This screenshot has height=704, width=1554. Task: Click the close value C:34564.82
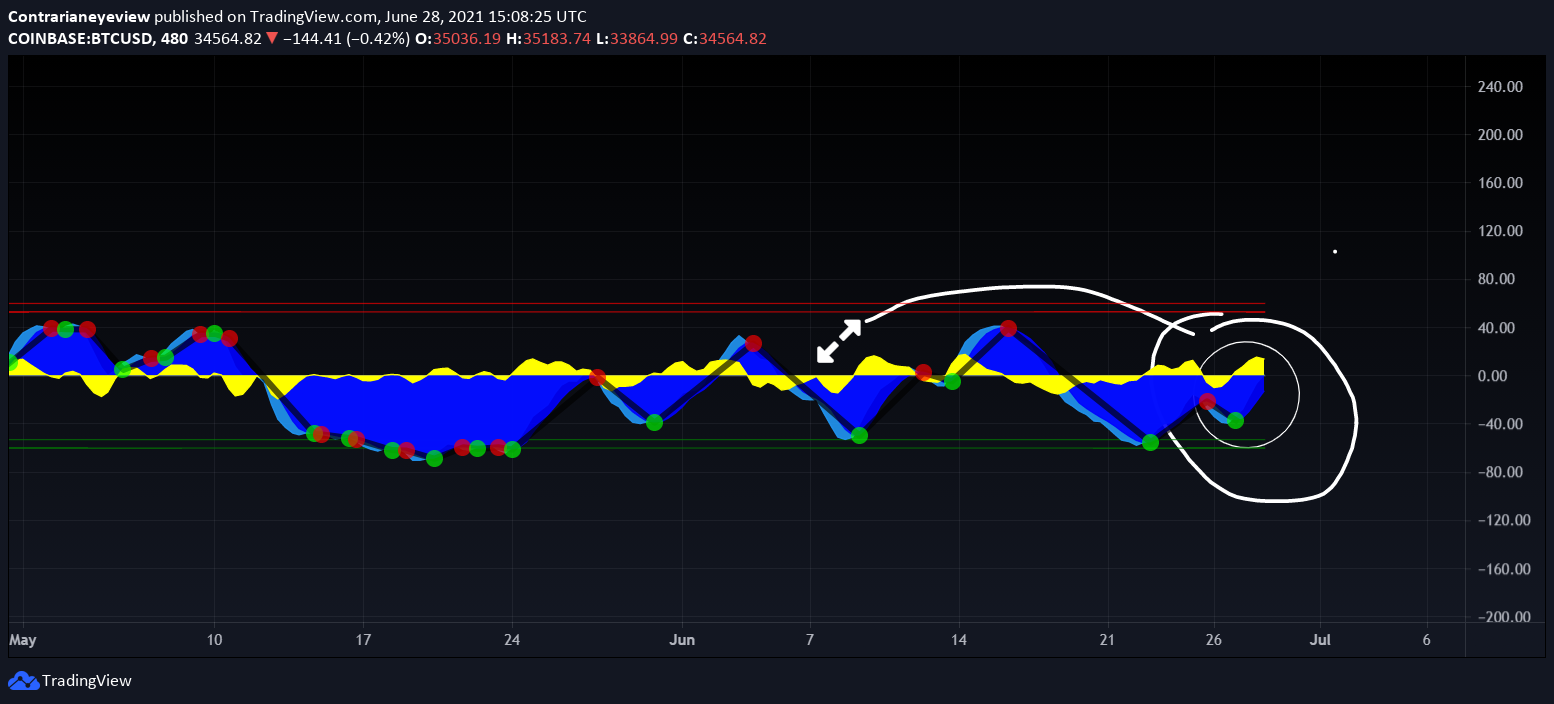[725, 39]
